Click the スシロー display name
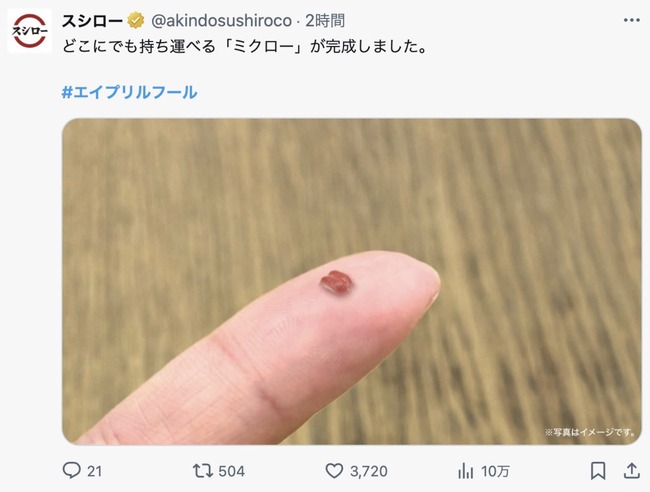 click(x=92, y=20)
